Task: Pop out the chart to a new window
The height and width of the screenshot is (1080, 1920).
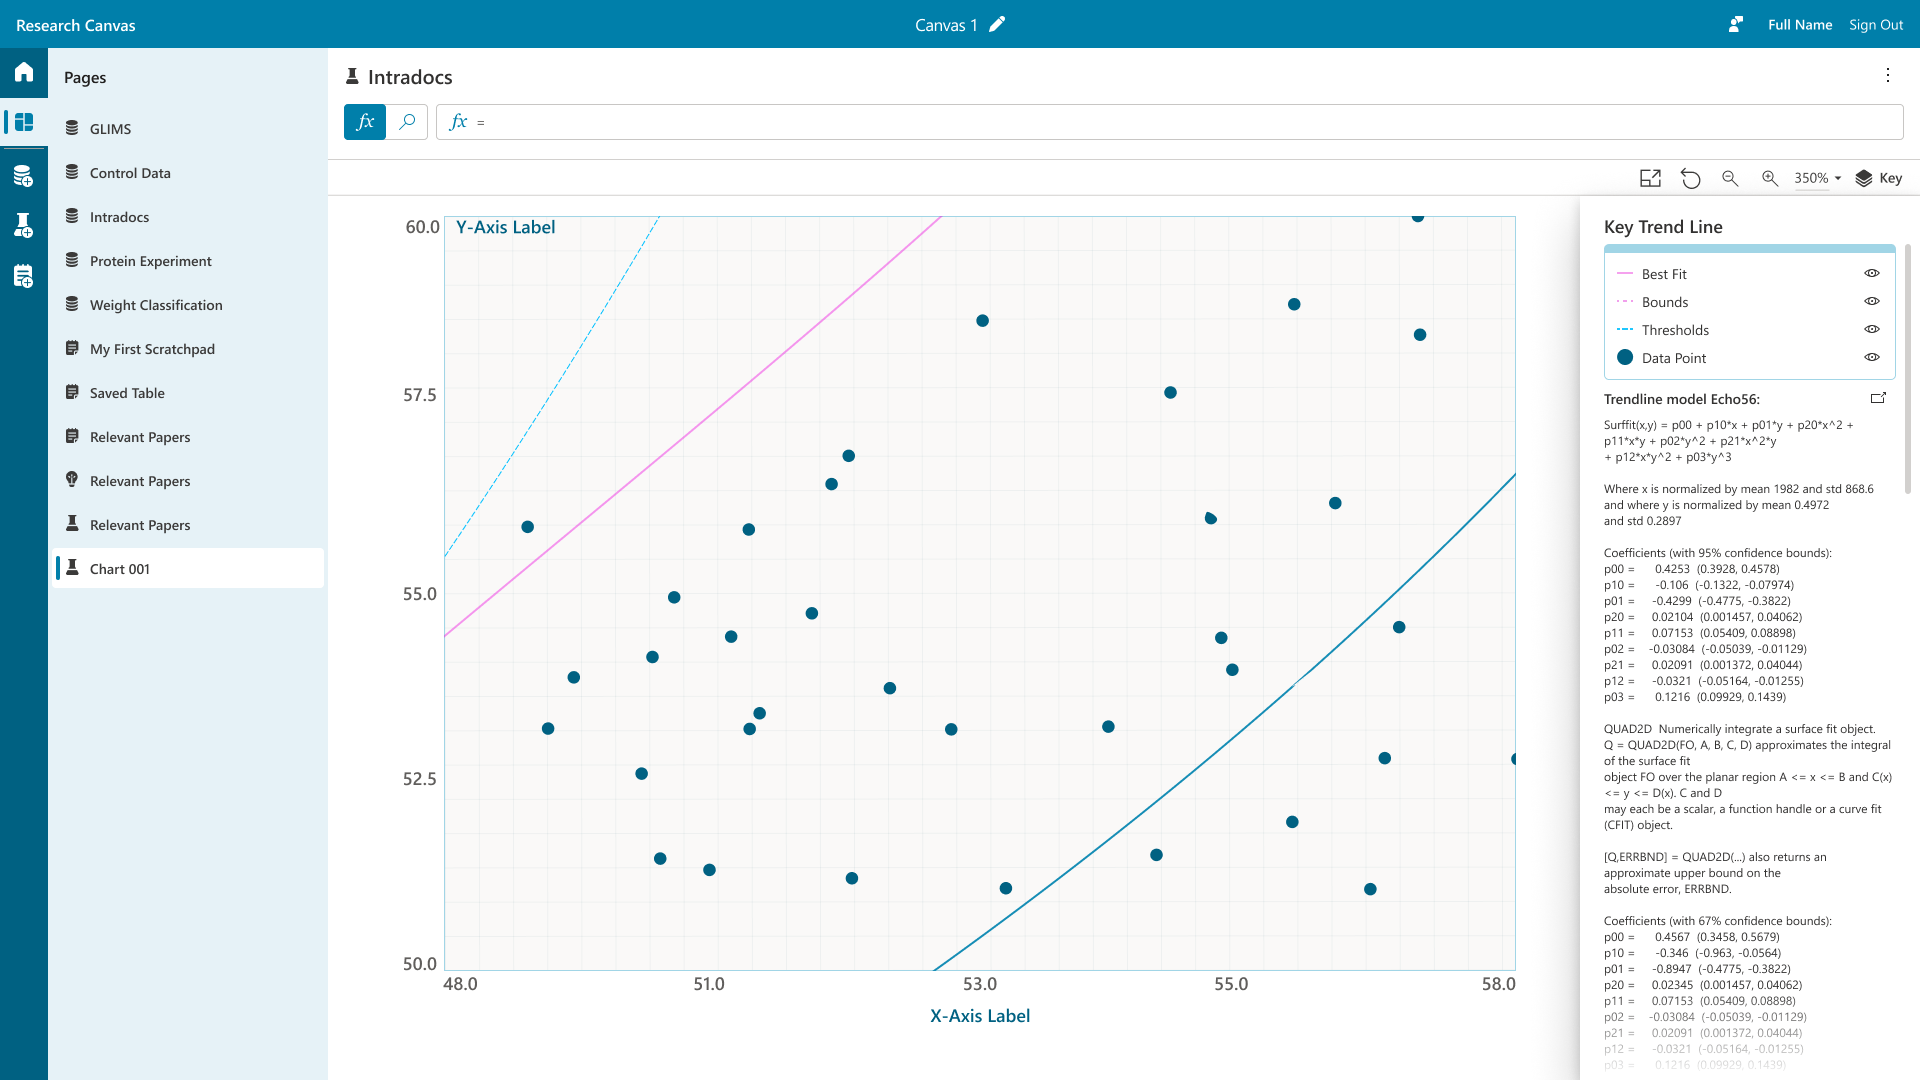Action: coord(1650,178)
